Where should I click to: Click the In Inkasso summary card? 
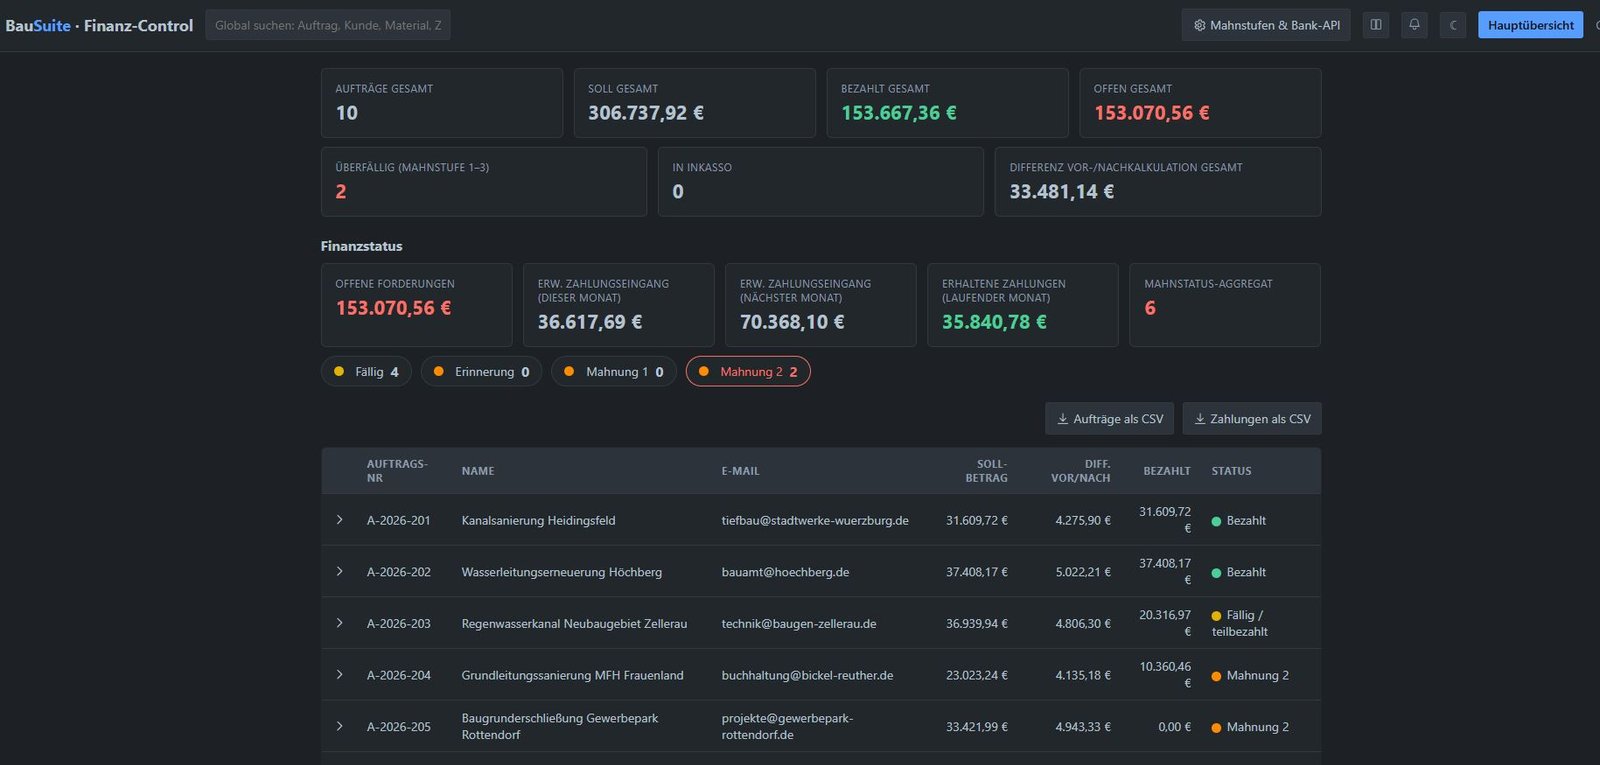(x=821, y=182)
